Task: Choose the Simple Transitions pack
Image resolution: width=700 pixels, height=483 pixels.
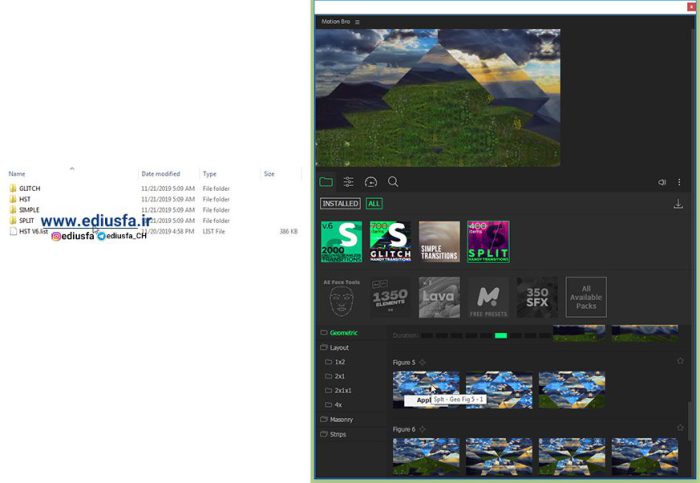Action: coord(439,242)
